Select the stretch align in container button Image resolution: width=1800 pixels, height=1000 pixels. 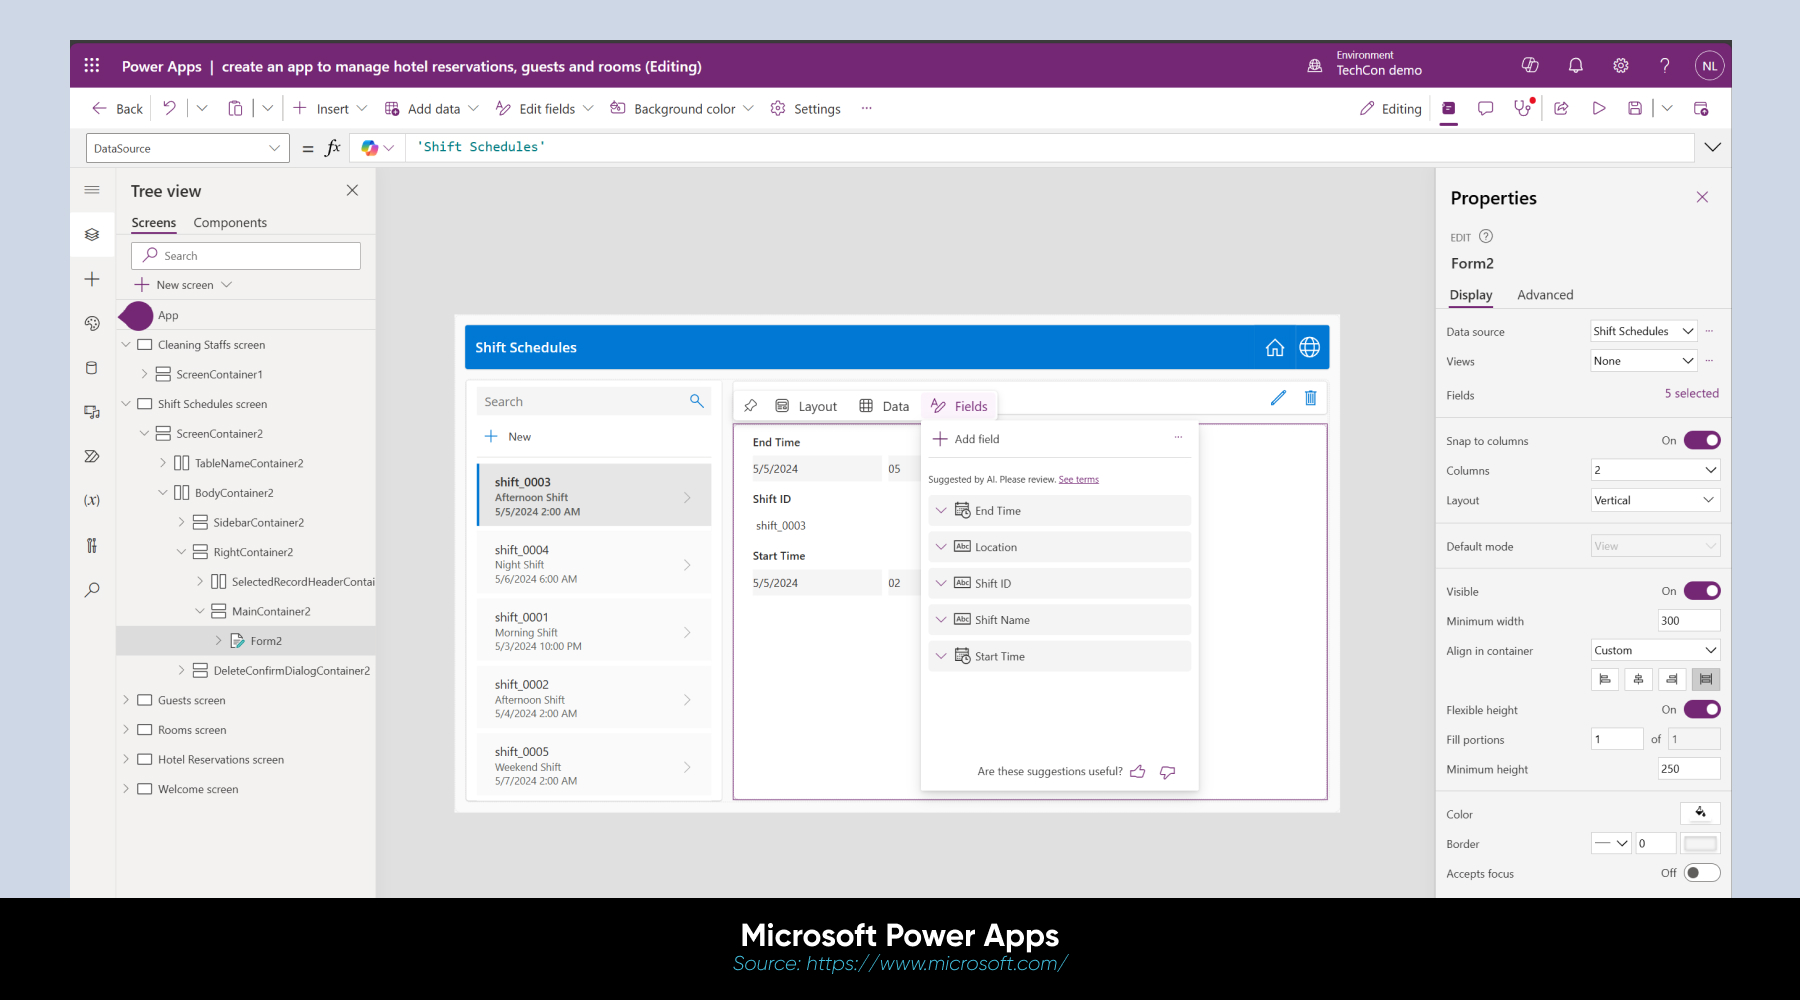coord(1706,679)
